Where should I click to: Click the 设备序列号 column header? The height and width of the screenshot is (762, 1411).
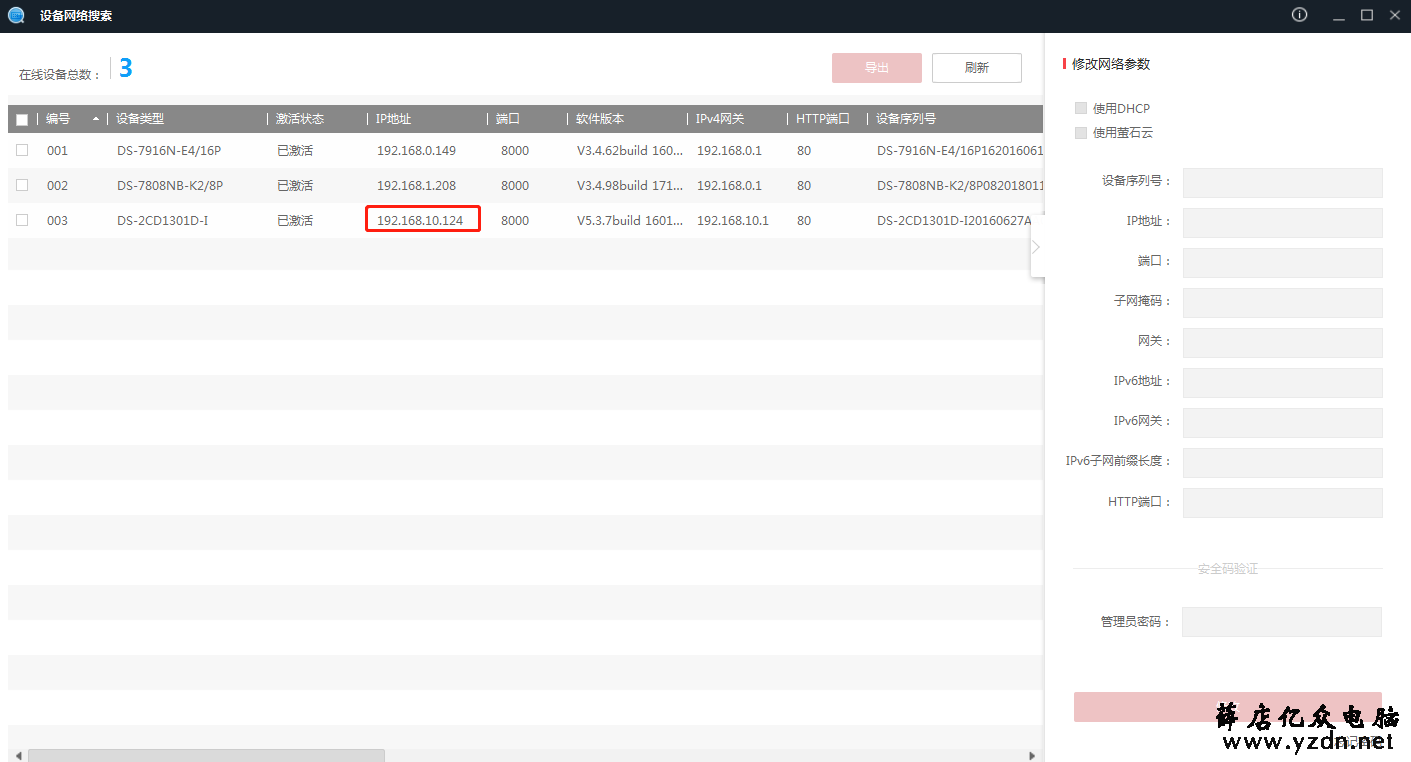(x=906, y=119)
